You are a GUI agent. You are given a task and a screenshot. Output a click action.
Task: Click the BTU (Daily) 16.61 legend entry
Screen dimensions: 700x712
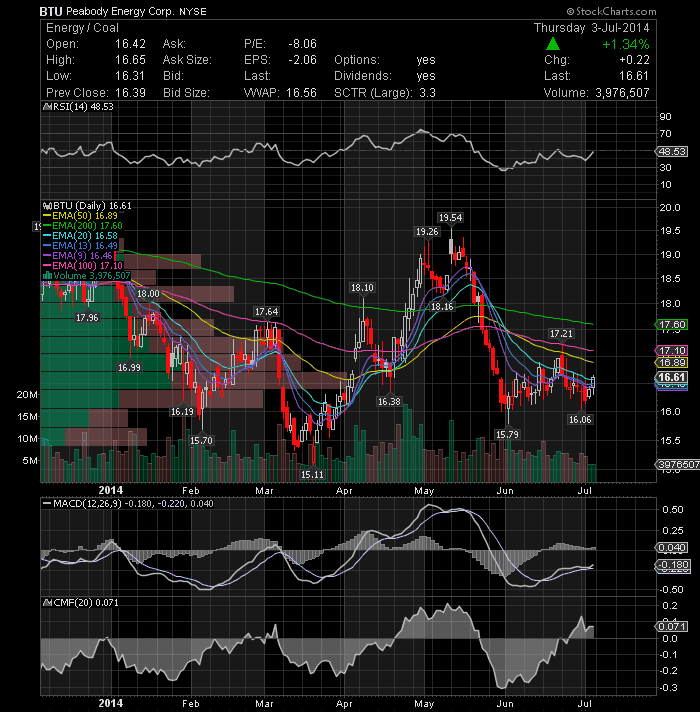coord(87,206)
